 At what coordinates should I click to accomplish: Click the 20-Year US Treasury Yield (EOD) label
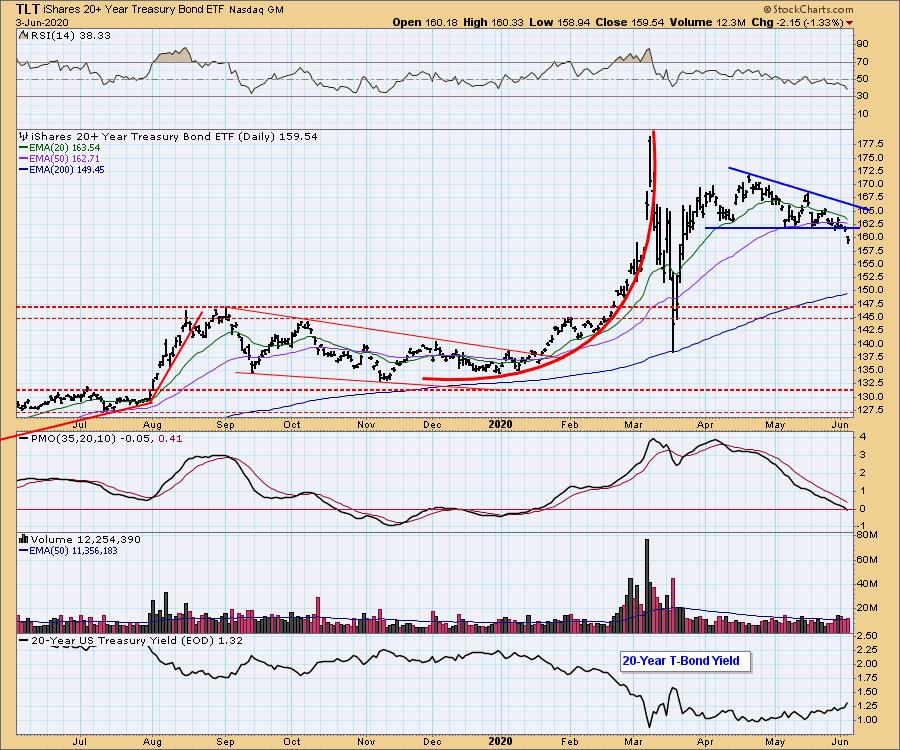pos(130,640)
